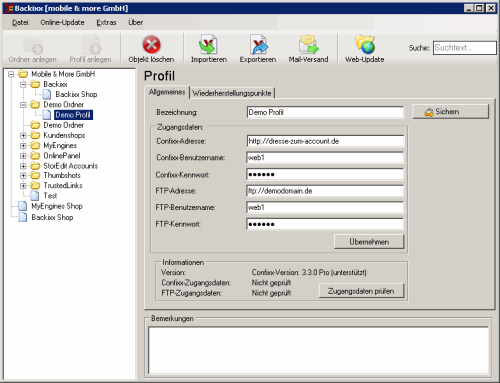Click Zugangsdaten prüfen button
Viewport: 500px width, 383px height.
click(x=361, y=291)
